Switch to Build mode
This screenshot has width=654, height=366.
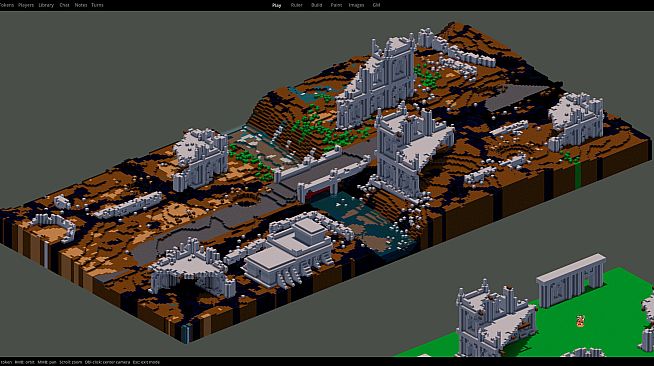coord(317,5)
